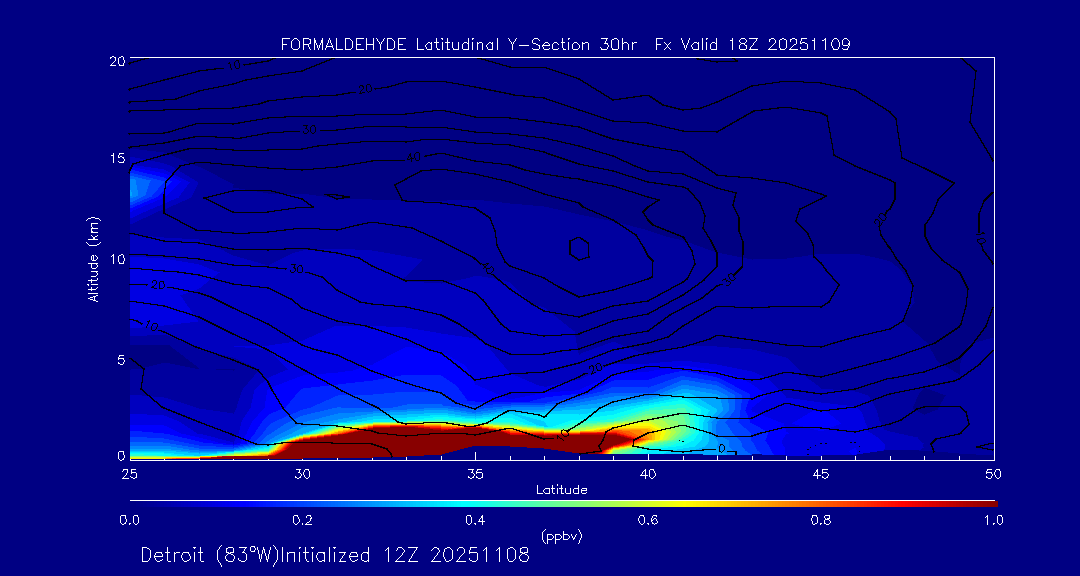Click the colorbar value '0.6'
The height and width of the screenshot is (576, 1080).
(x=648, y=520)
